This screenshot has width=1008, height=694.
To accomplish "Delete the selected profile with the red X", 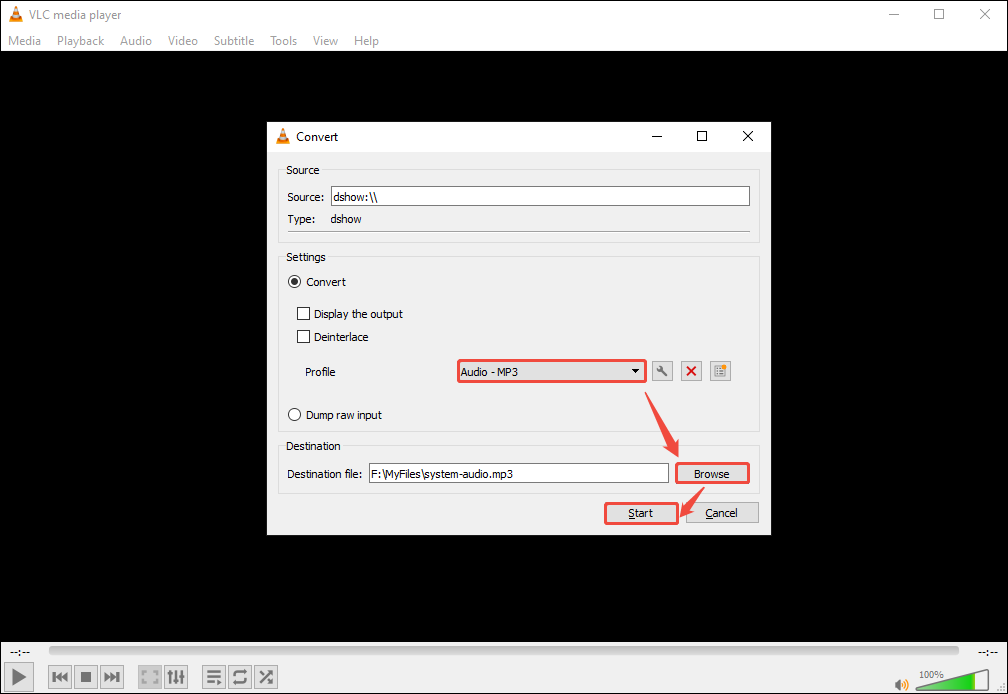I will (x=691, y=371).
